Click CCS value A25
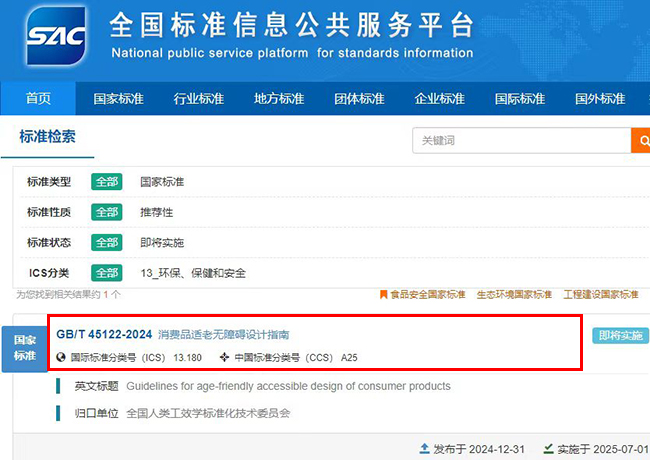This screenshot has height=460, width=650. point(349,358)
